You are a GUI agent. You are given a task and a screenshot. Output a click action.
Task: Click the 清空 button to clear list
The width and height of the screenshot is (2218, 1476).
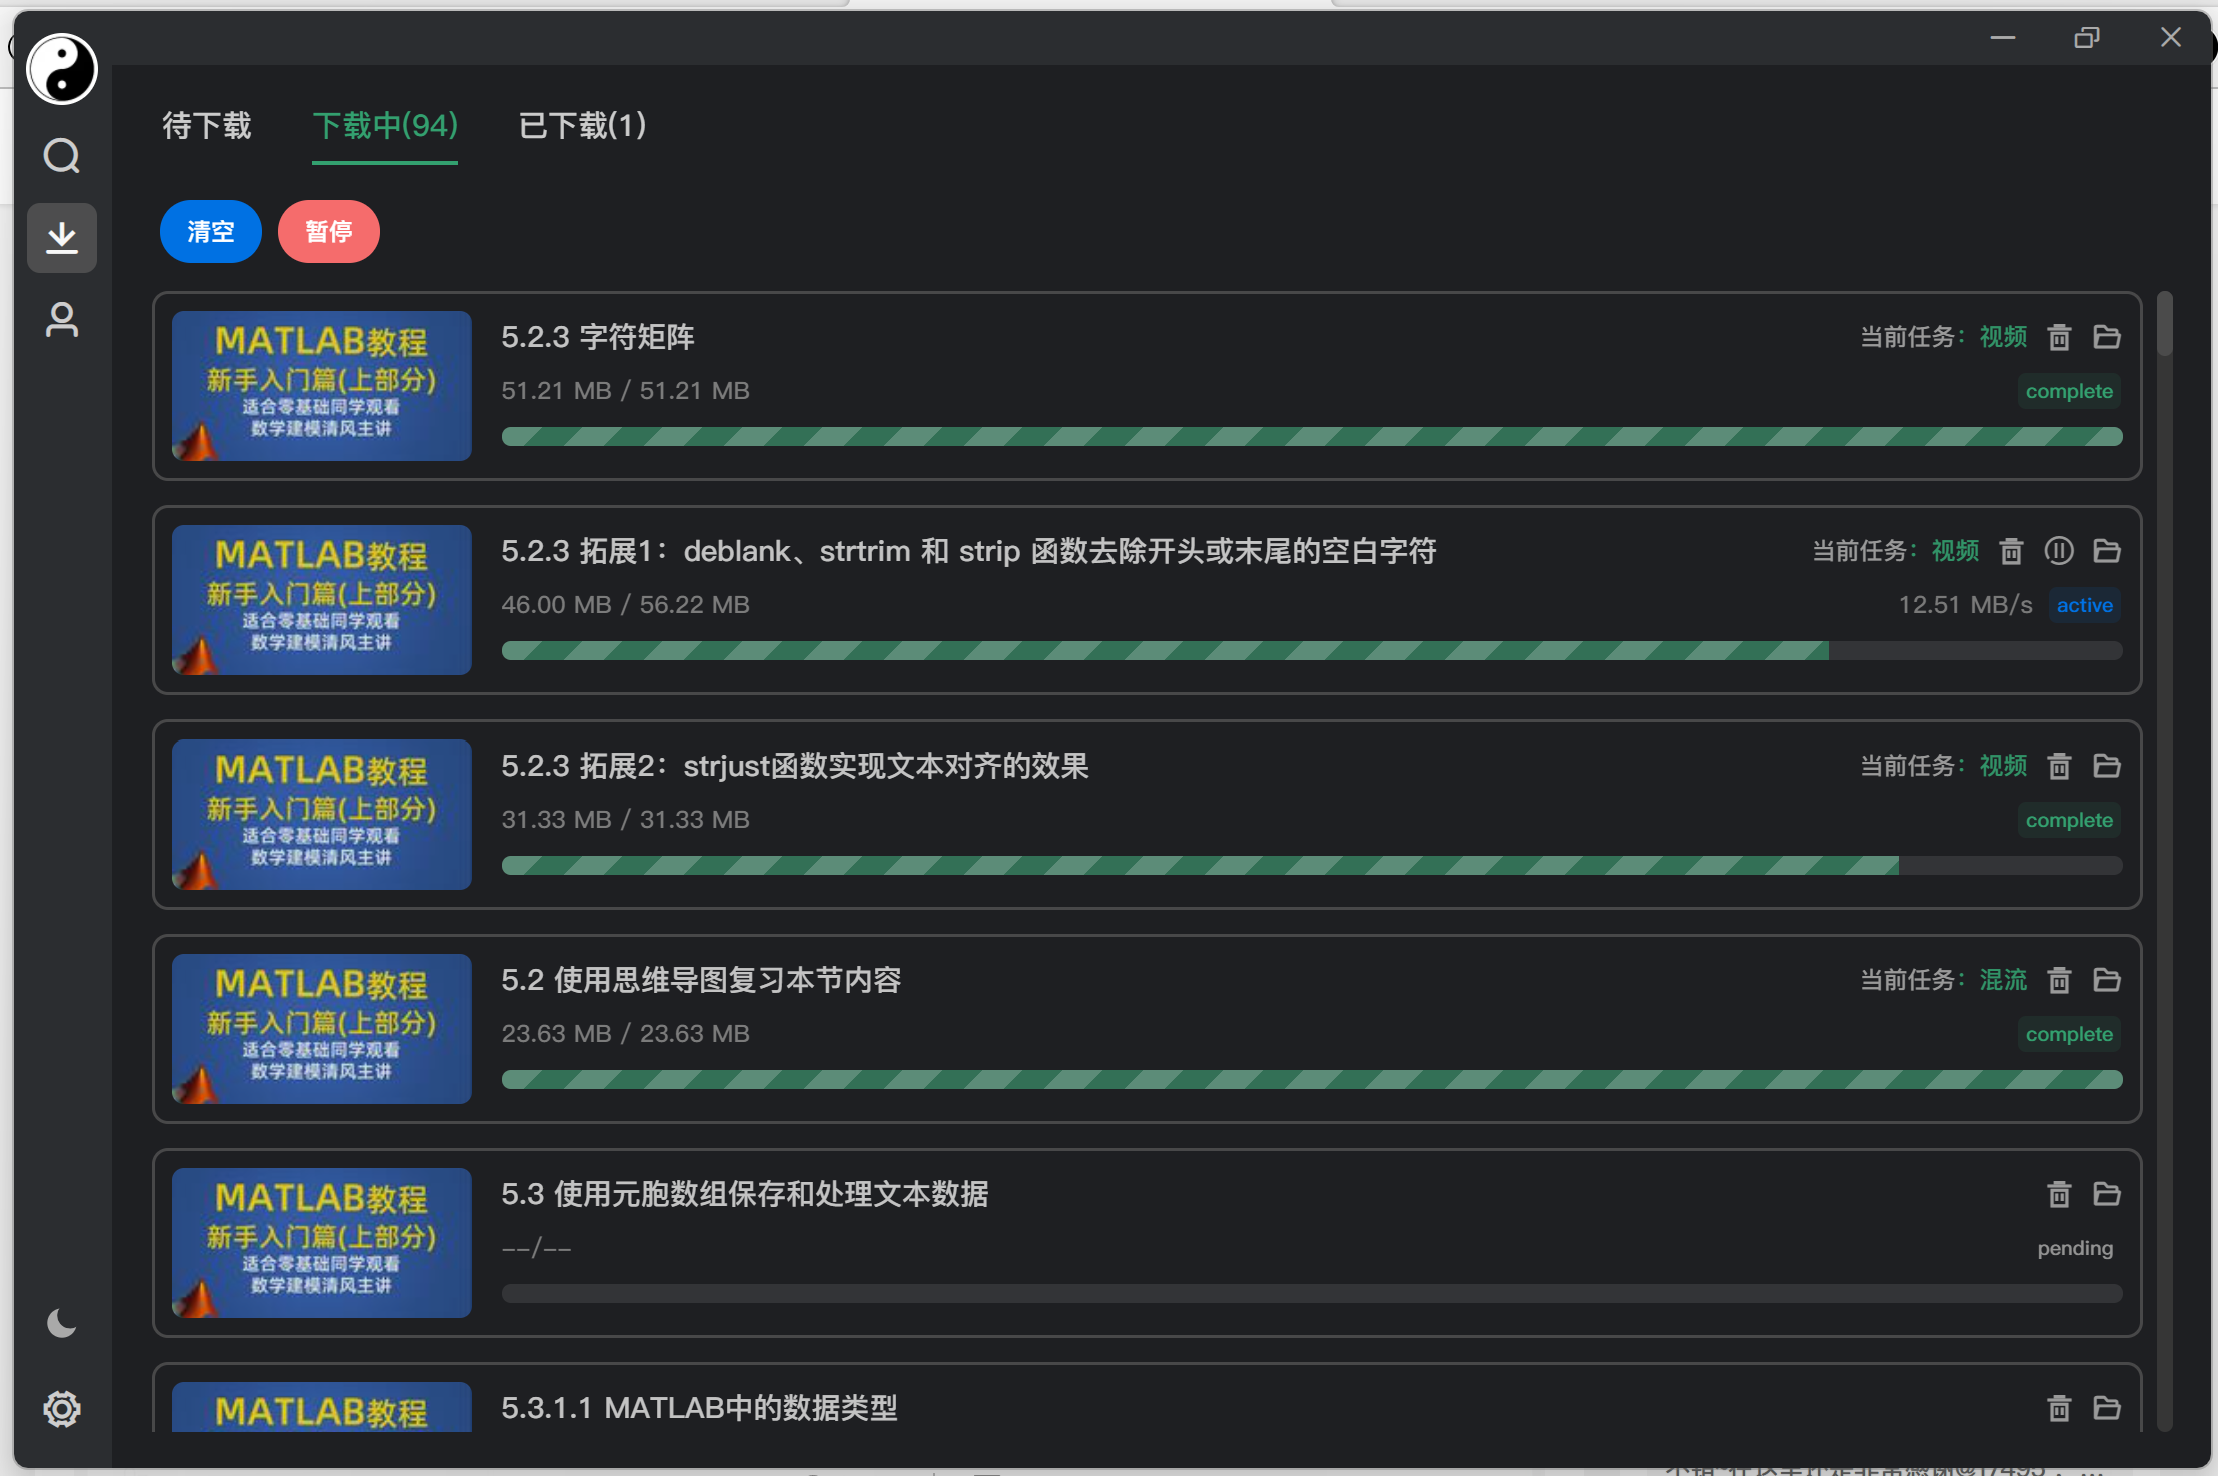pyautogui.click(x=210, y=231)
